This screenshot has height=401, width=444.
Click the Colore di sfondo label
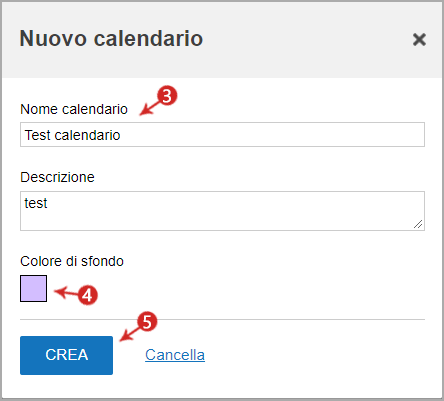72,261
